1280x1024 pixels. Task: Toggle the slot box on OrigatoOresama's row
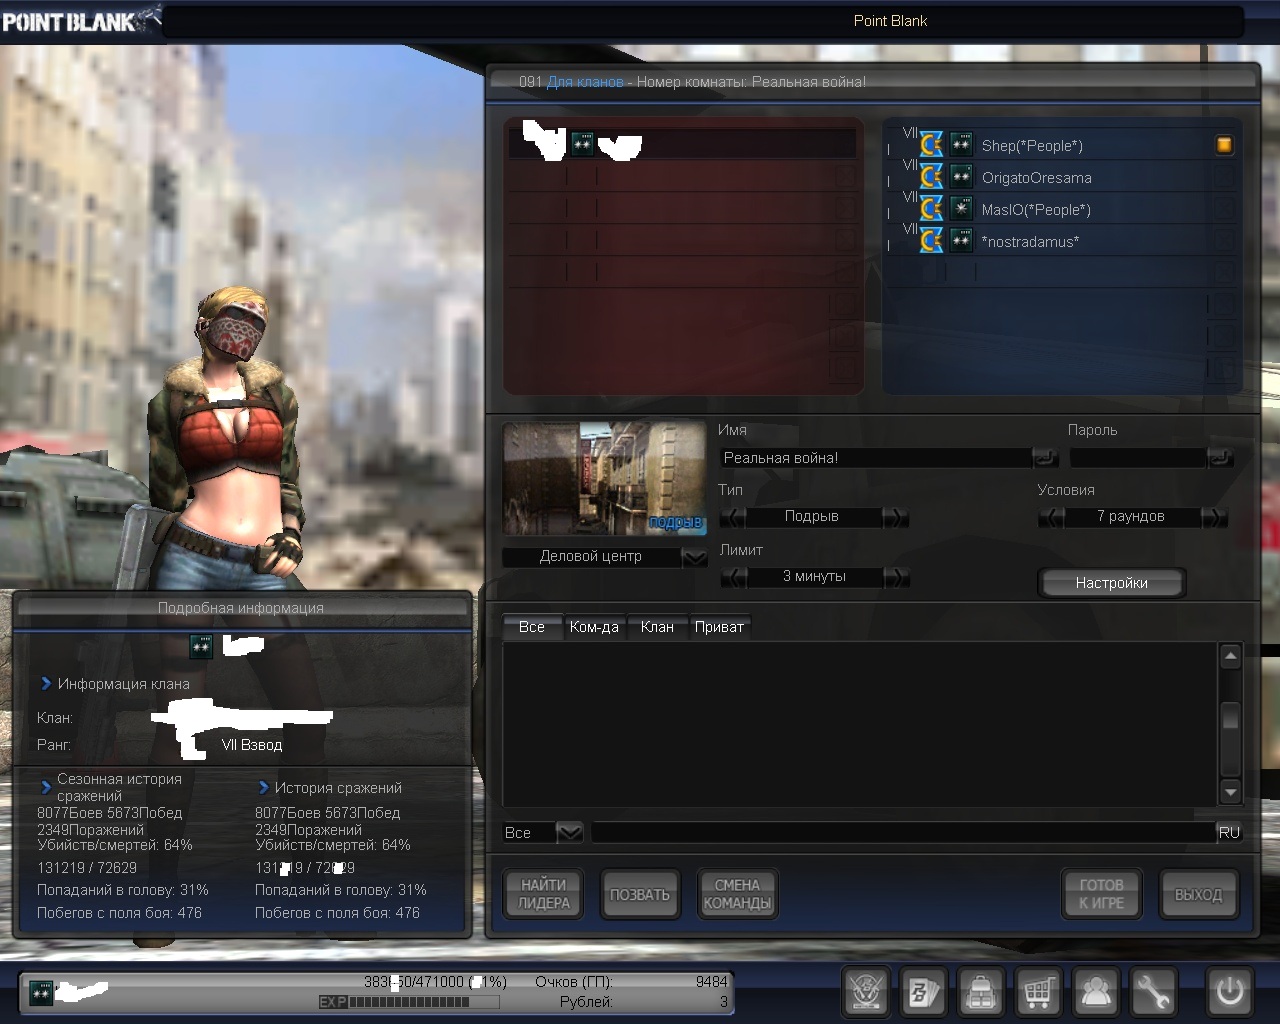[1224, 177]
